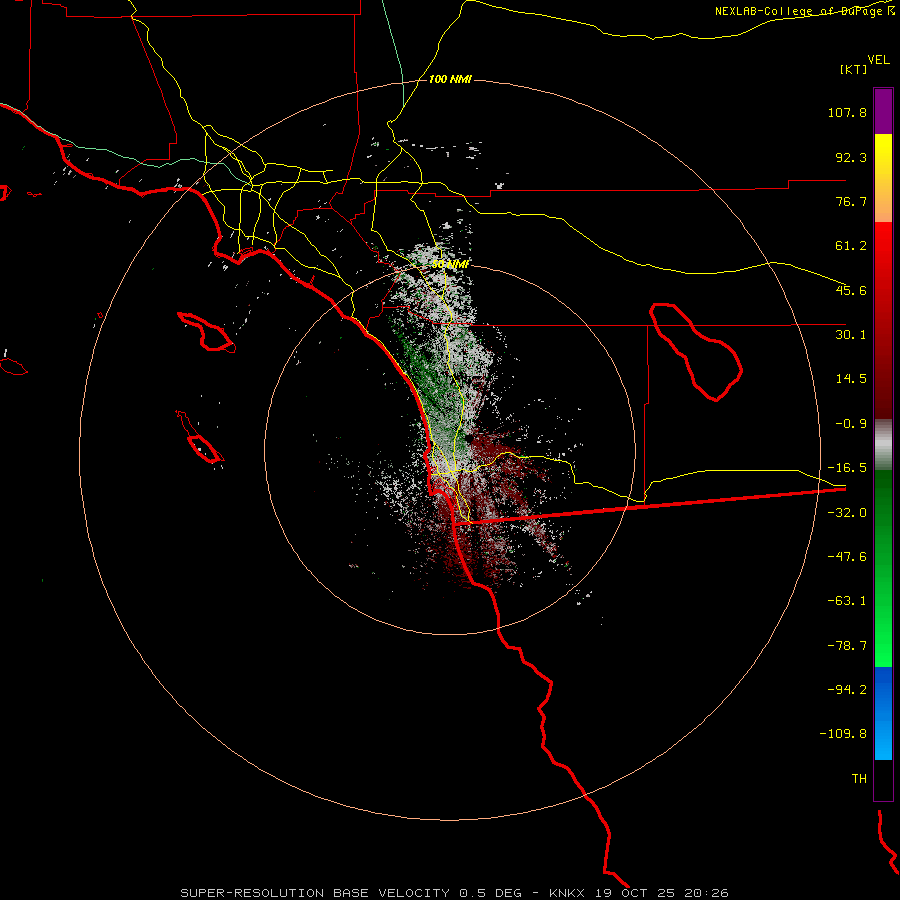
Task: Click the 30.1 velocity scale value
Action: click(851, 335)
